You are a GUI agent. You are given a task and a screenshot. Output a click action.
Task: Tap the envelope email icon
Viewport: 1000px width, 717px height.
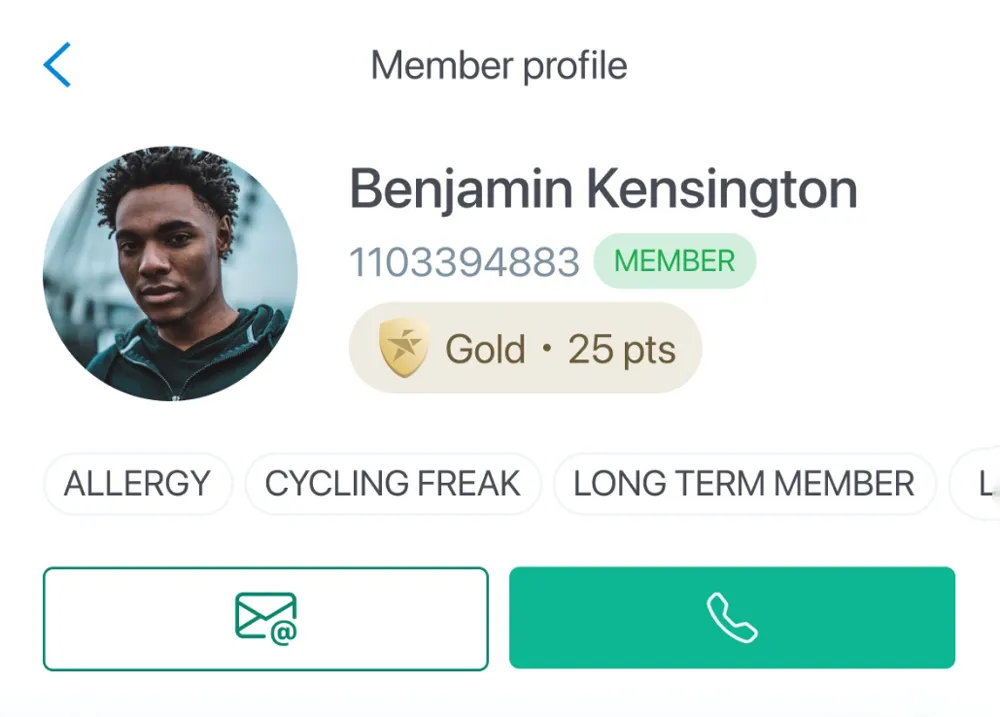coord(266,618)
